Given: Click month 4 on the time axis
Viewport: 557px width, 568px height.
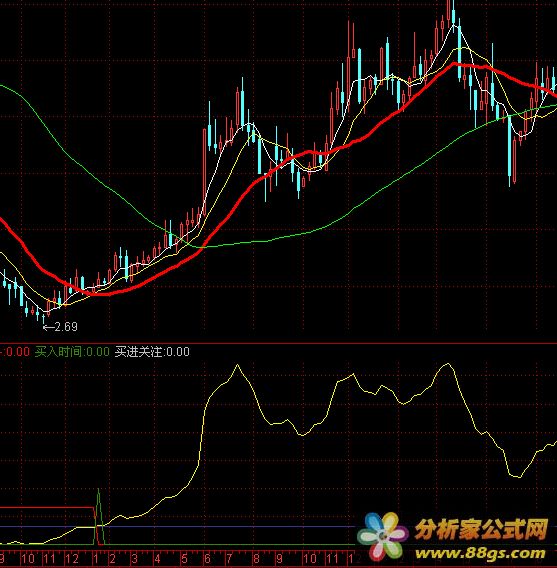Looking at the screenshot, I should pos(157,558).
